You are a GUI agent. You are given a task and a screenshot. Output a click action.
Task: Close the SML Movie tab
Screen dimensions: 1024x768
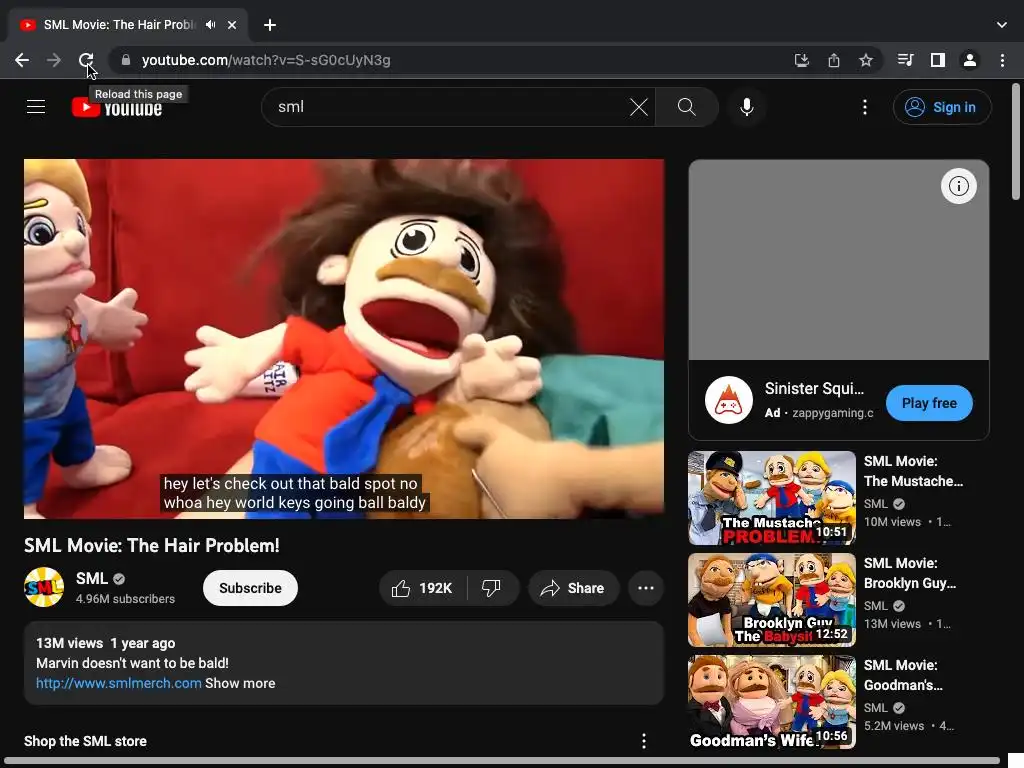click(232, 25)
